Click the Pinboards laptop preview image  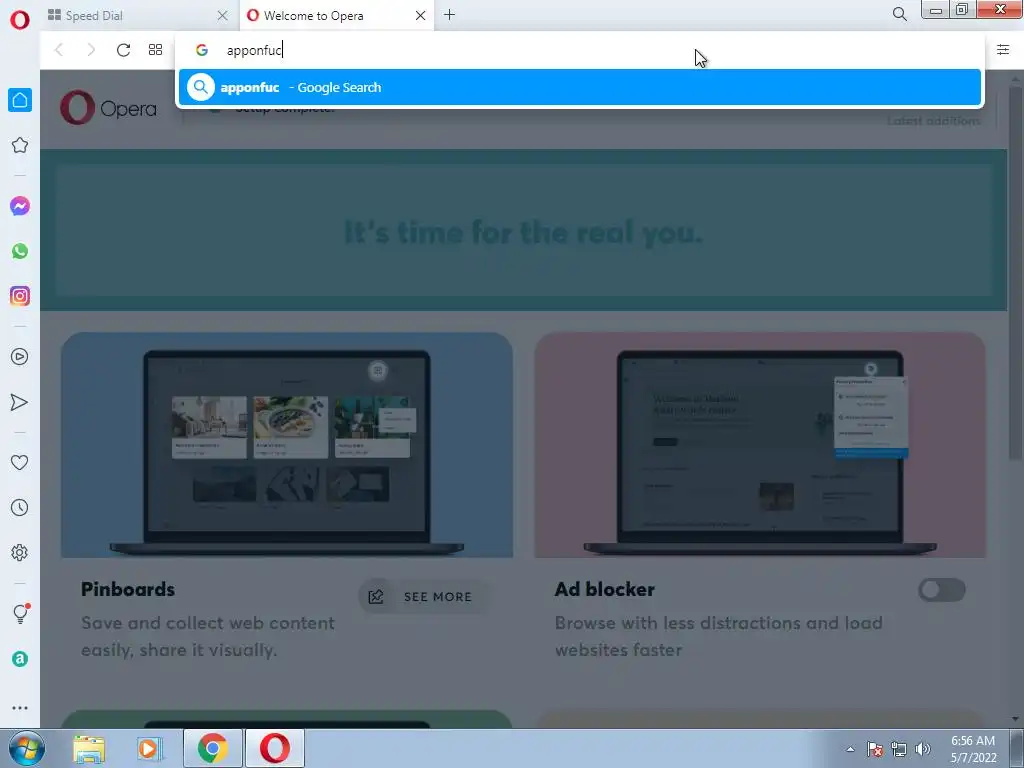287,445
